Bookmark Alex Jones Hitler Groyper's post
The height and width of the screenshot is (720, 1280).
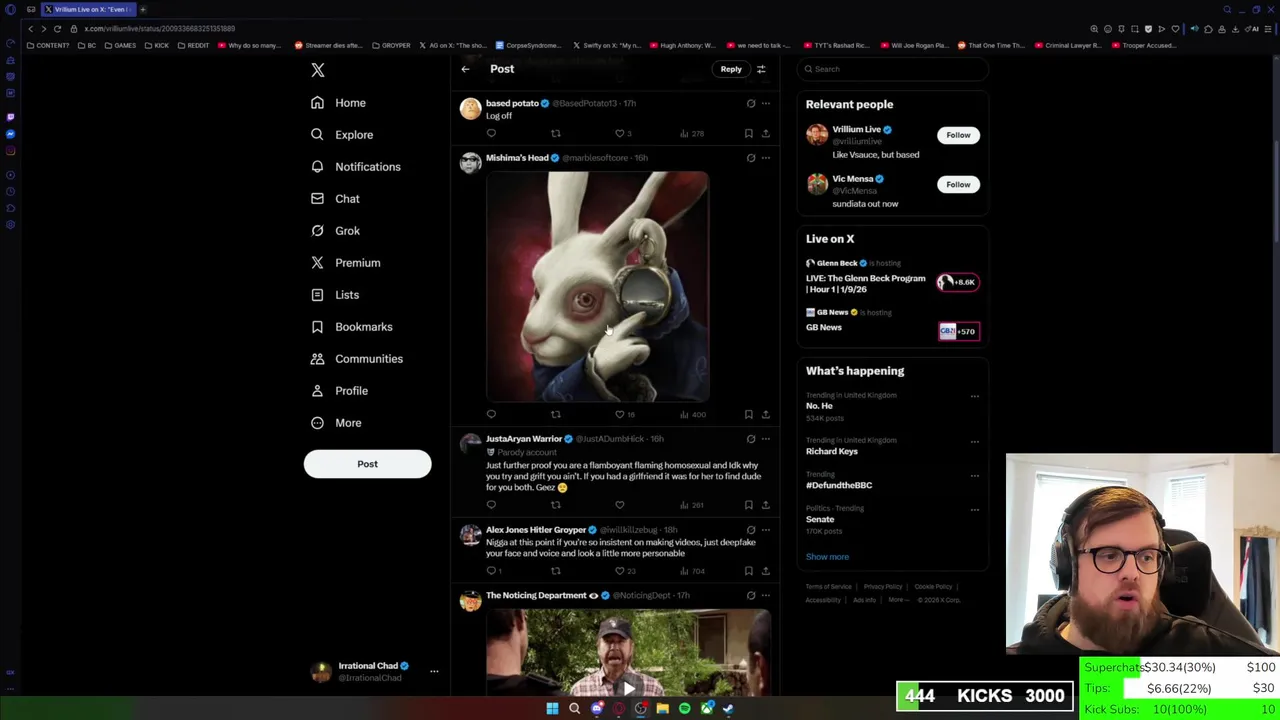pos(748,571)
